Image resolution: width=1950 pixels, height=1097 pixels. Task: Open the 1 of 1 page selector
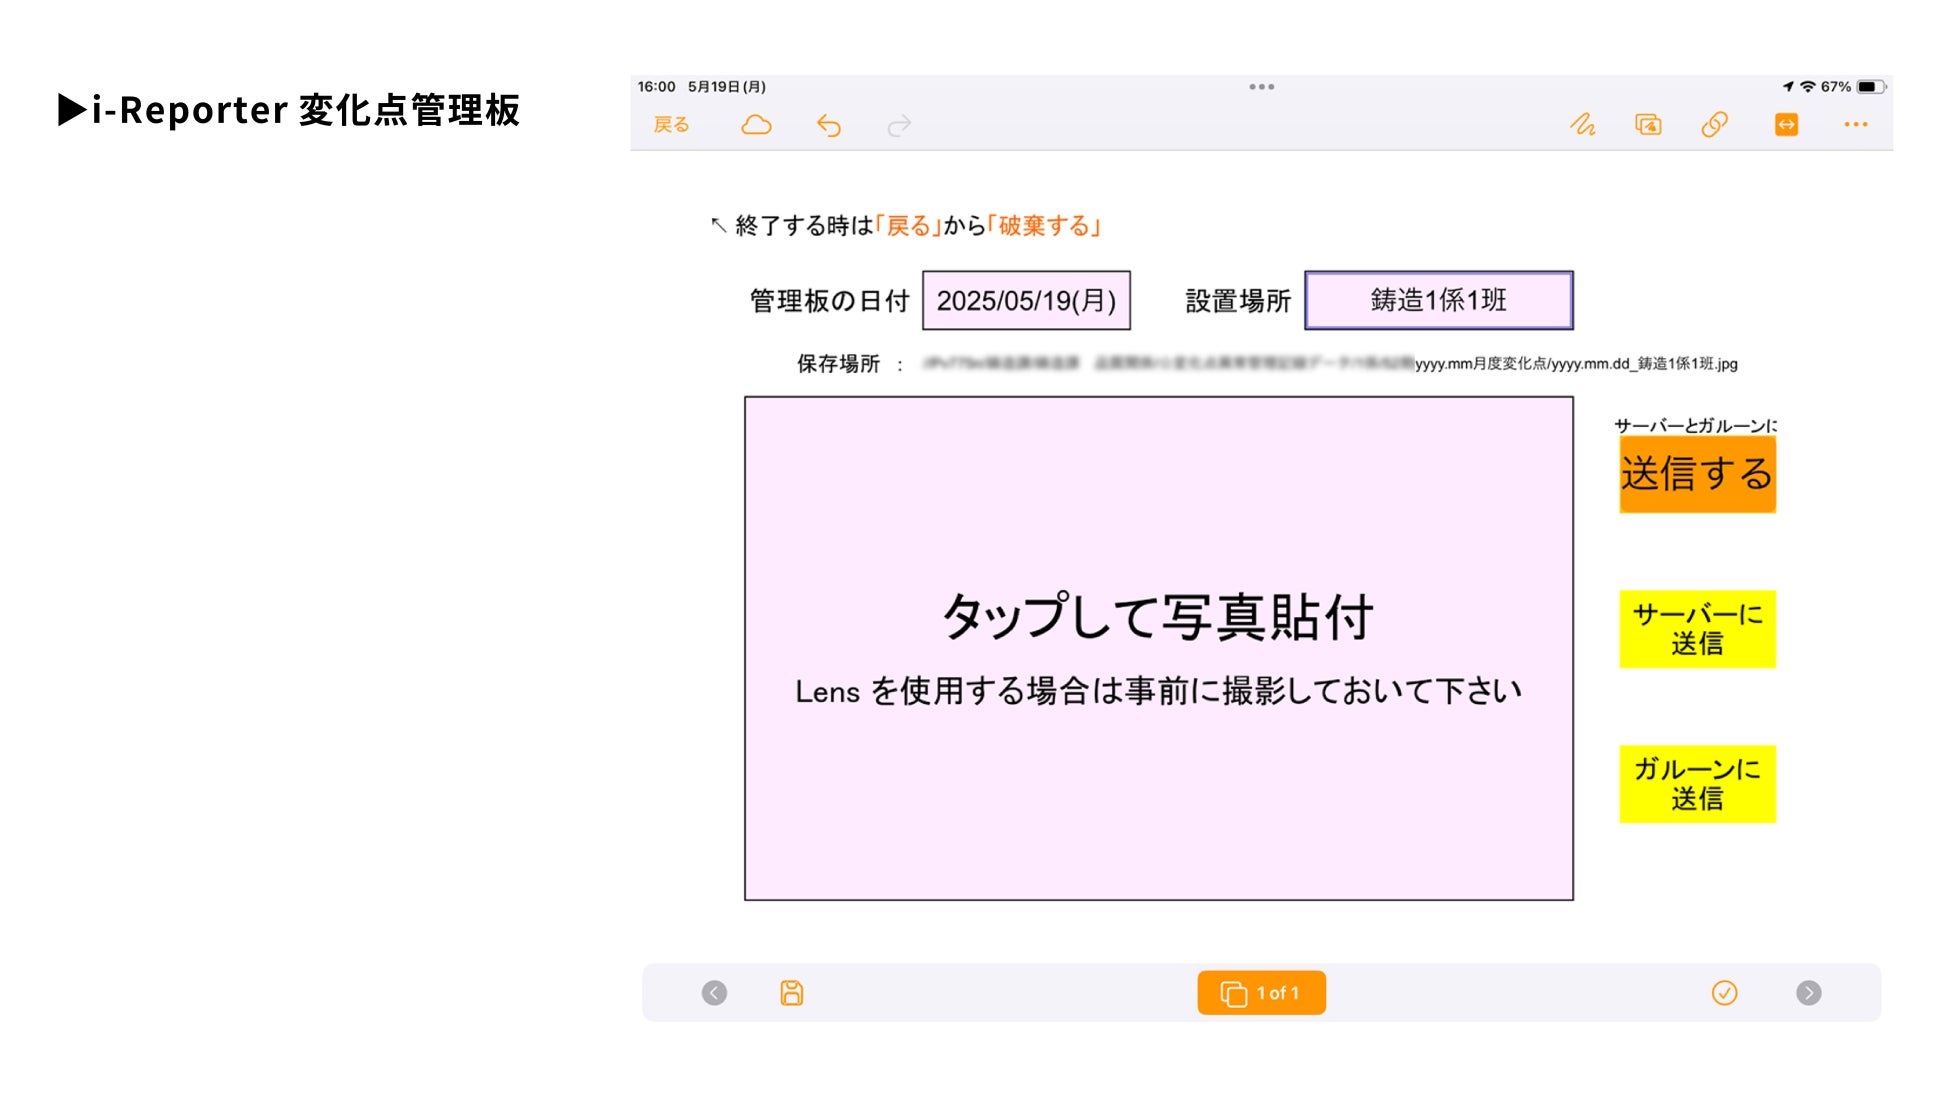(1261, 992)
